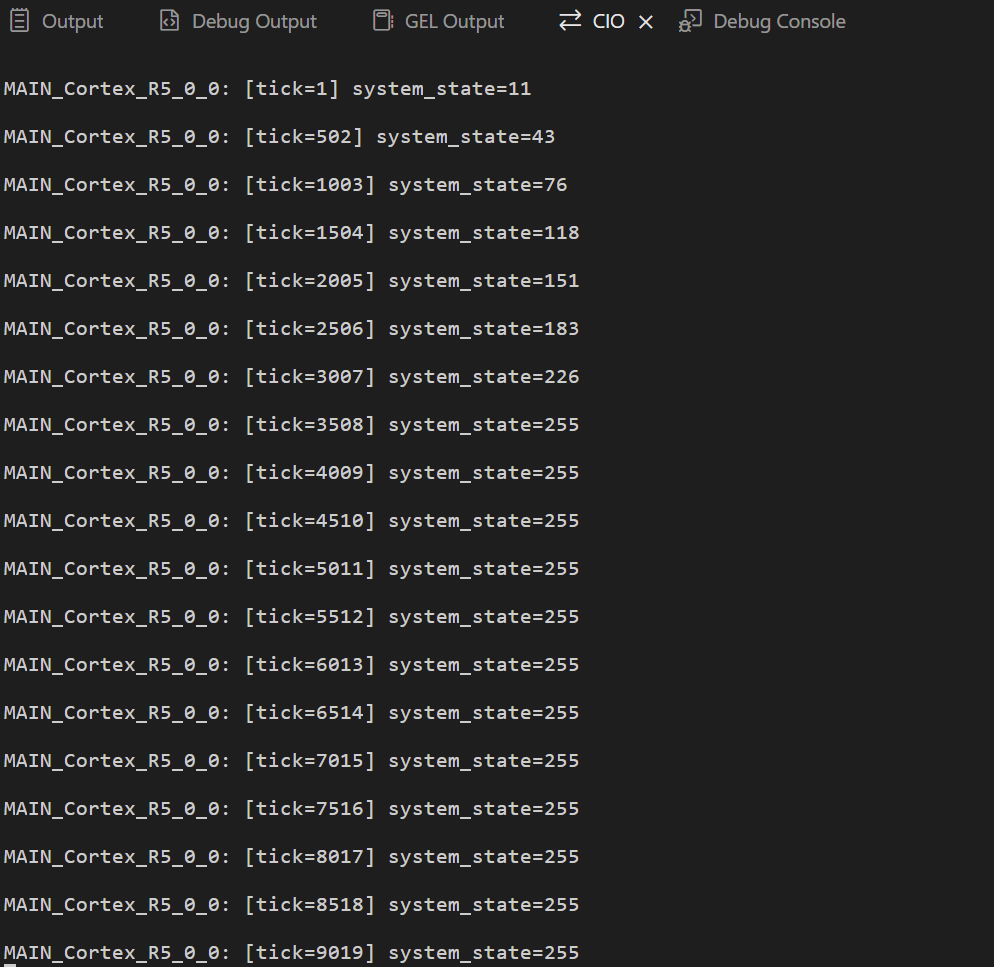The width and height of the screenshot is (994, 967).
Task: Place cursor on the last tick=9019 line
Action: 291,953
